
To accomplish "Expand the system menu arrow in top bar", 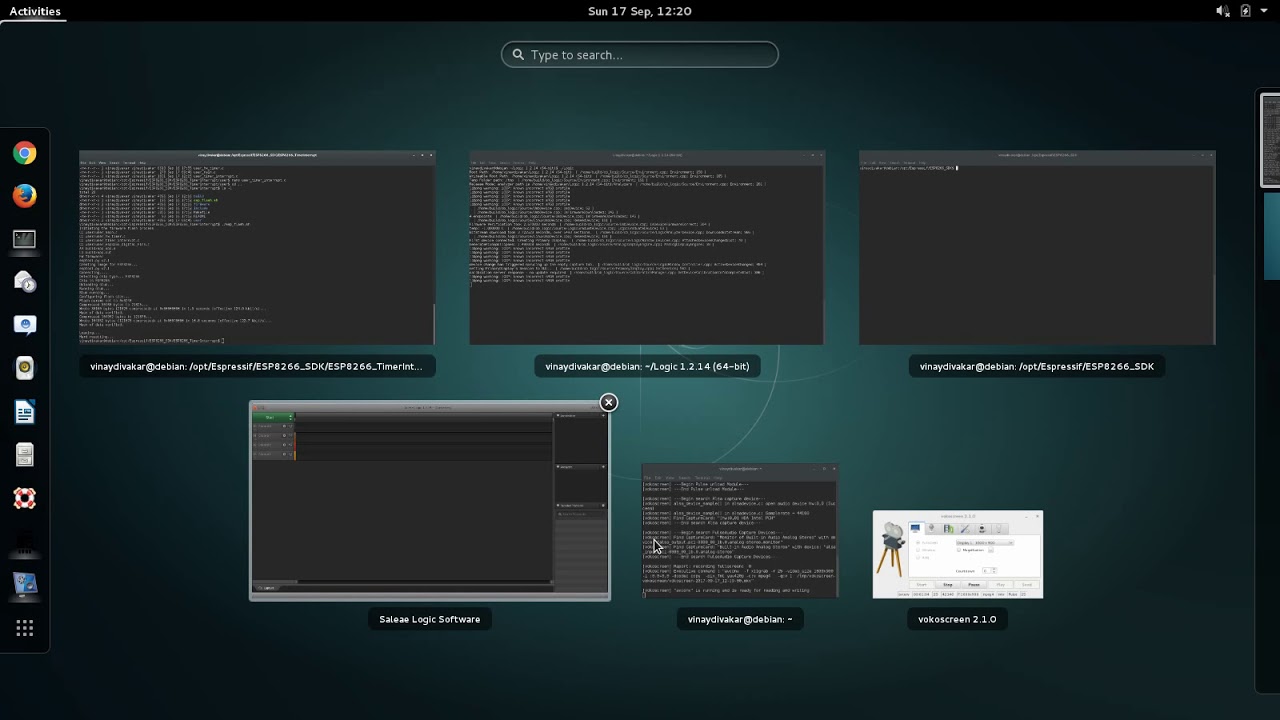I will tap(1265, 11).
